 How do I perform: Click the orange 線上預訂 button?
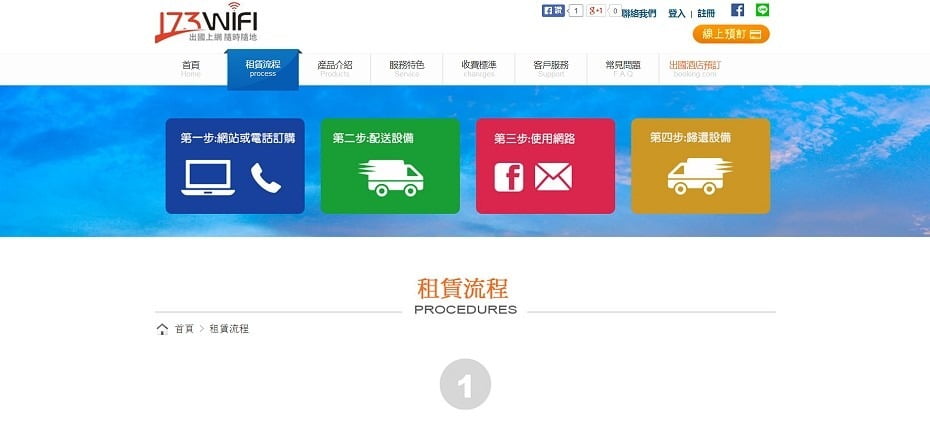click(731, 34)
